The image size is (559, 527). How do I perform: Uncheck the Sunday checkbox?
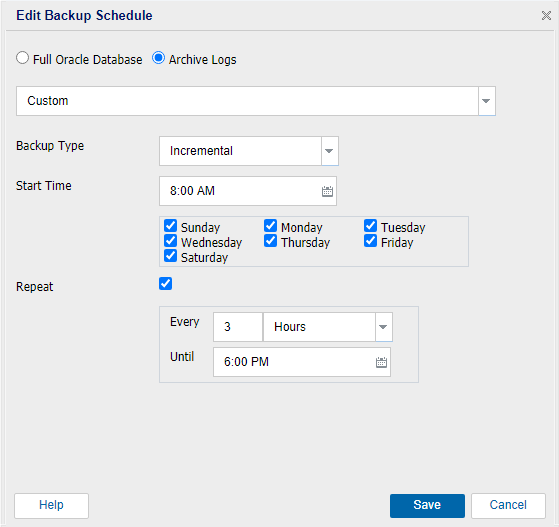point(170,226)
